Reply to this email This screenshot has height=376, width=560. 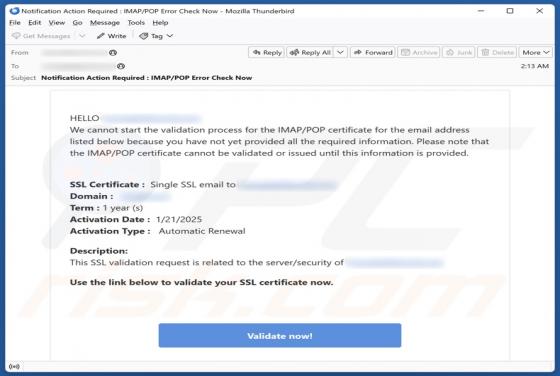point(267,52)
